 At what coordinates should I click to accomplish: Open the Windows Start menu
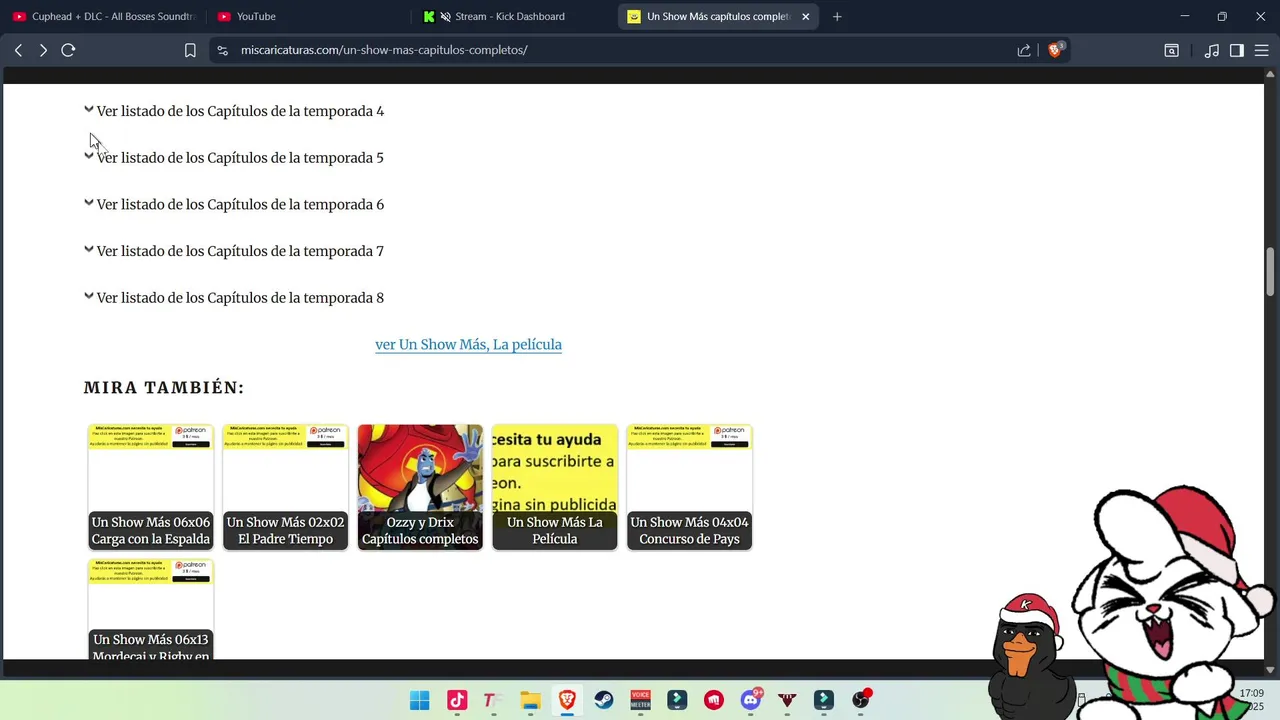pyautogui.click(x=420, y=700)
